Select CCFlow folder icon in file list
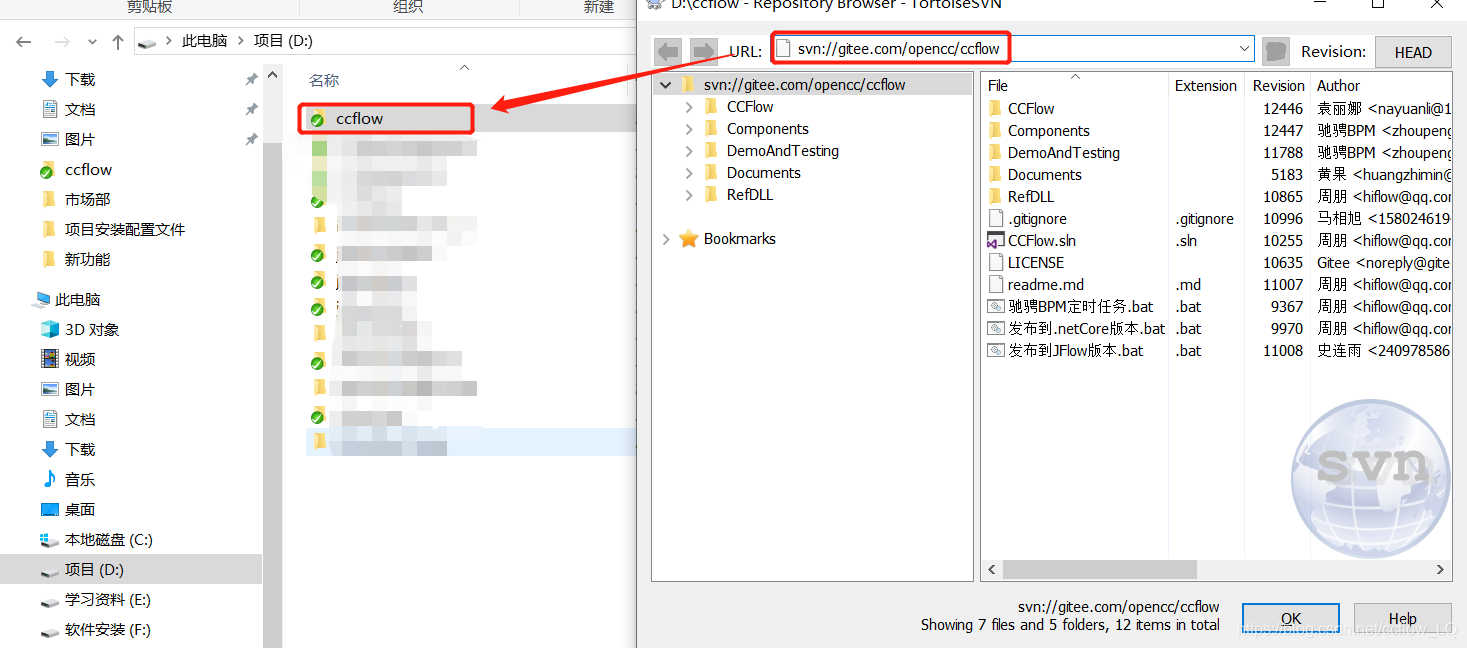The height and width of the screenshot is (648, 1467). point(995,109)
